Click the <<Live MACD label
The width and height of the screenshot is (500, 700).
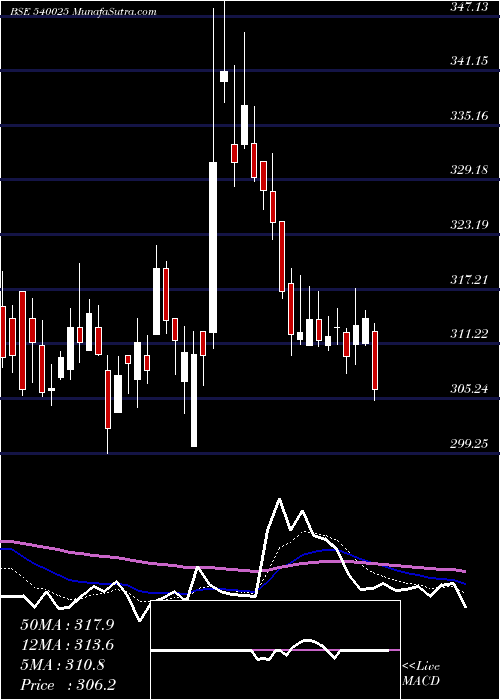tap(421, 674)
